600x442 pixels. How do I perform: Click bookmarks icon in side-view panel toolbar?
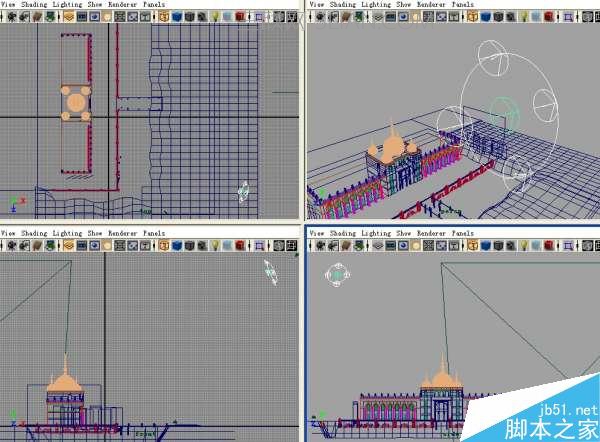38,245
